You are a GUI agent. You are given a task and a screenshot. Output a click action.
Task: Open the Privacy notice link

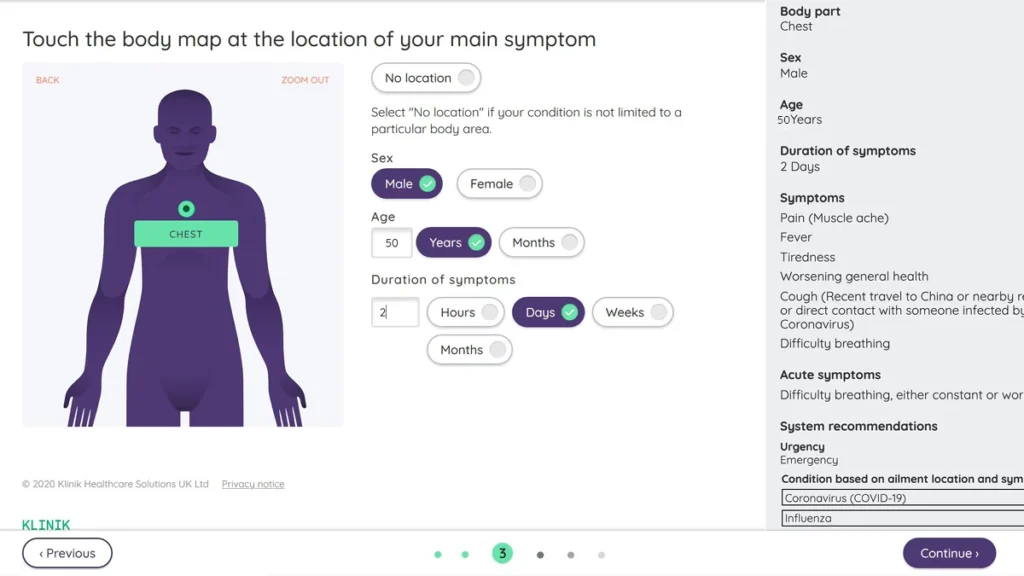[253, 484]
